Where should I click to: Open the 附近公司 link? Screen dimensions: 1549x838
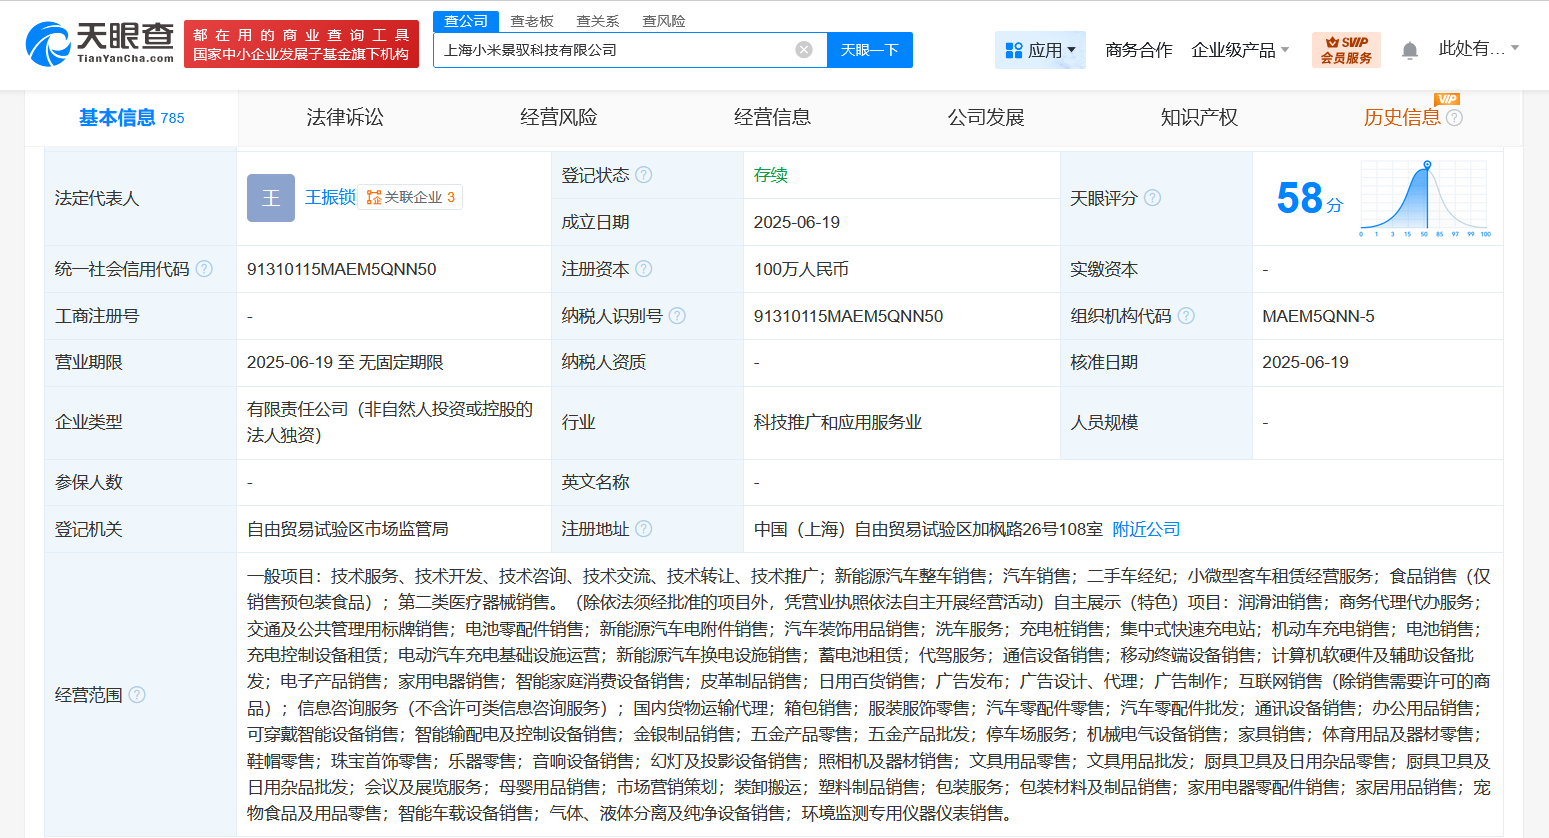click(1146, 529)
